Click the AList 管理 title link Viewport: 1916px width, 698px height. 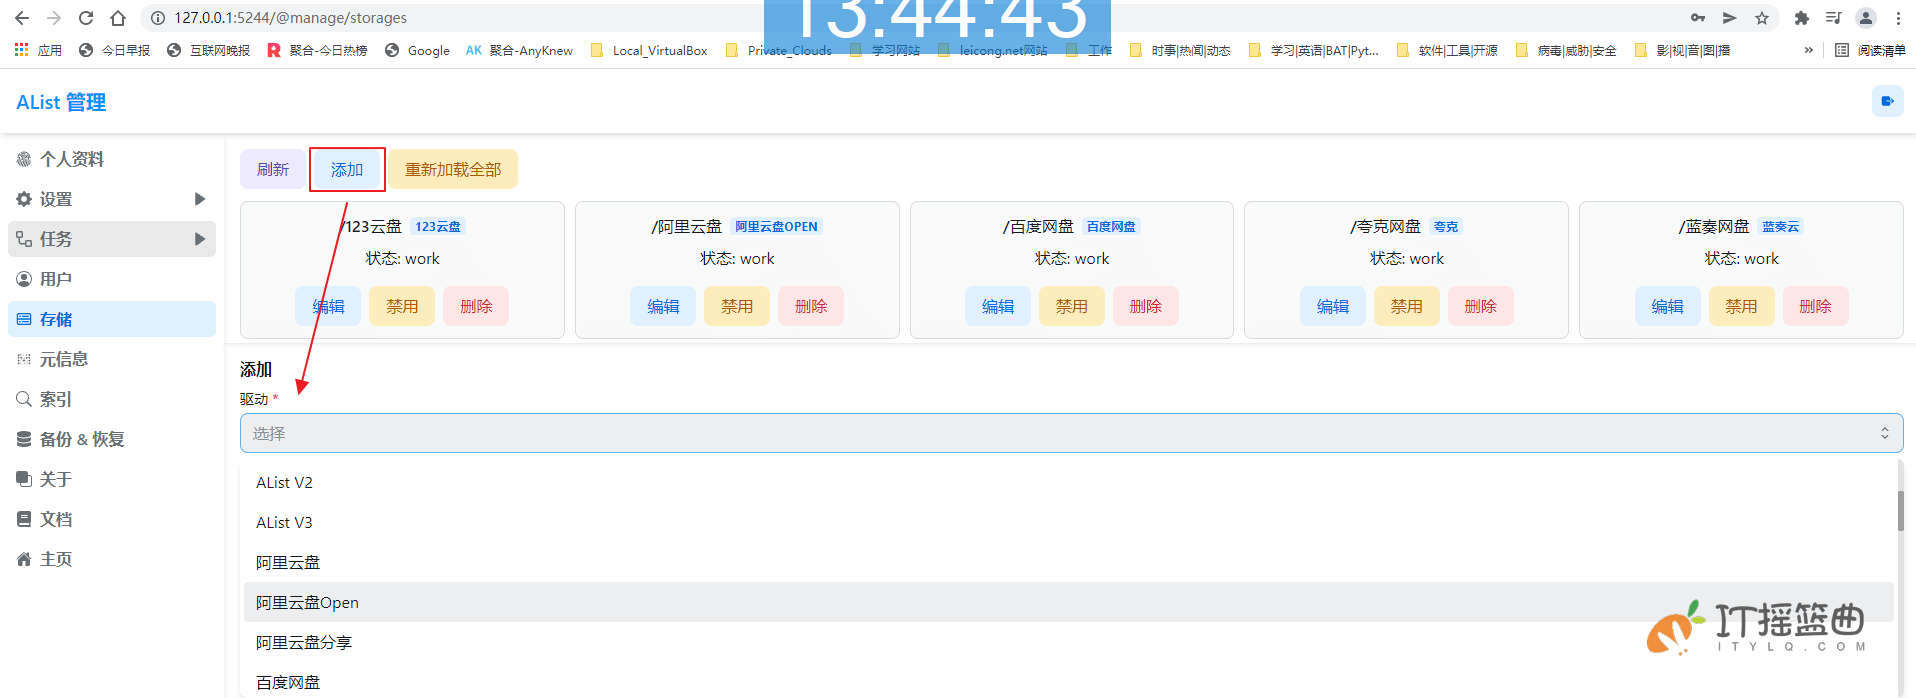pyautogui.click(x=61, y=102)
